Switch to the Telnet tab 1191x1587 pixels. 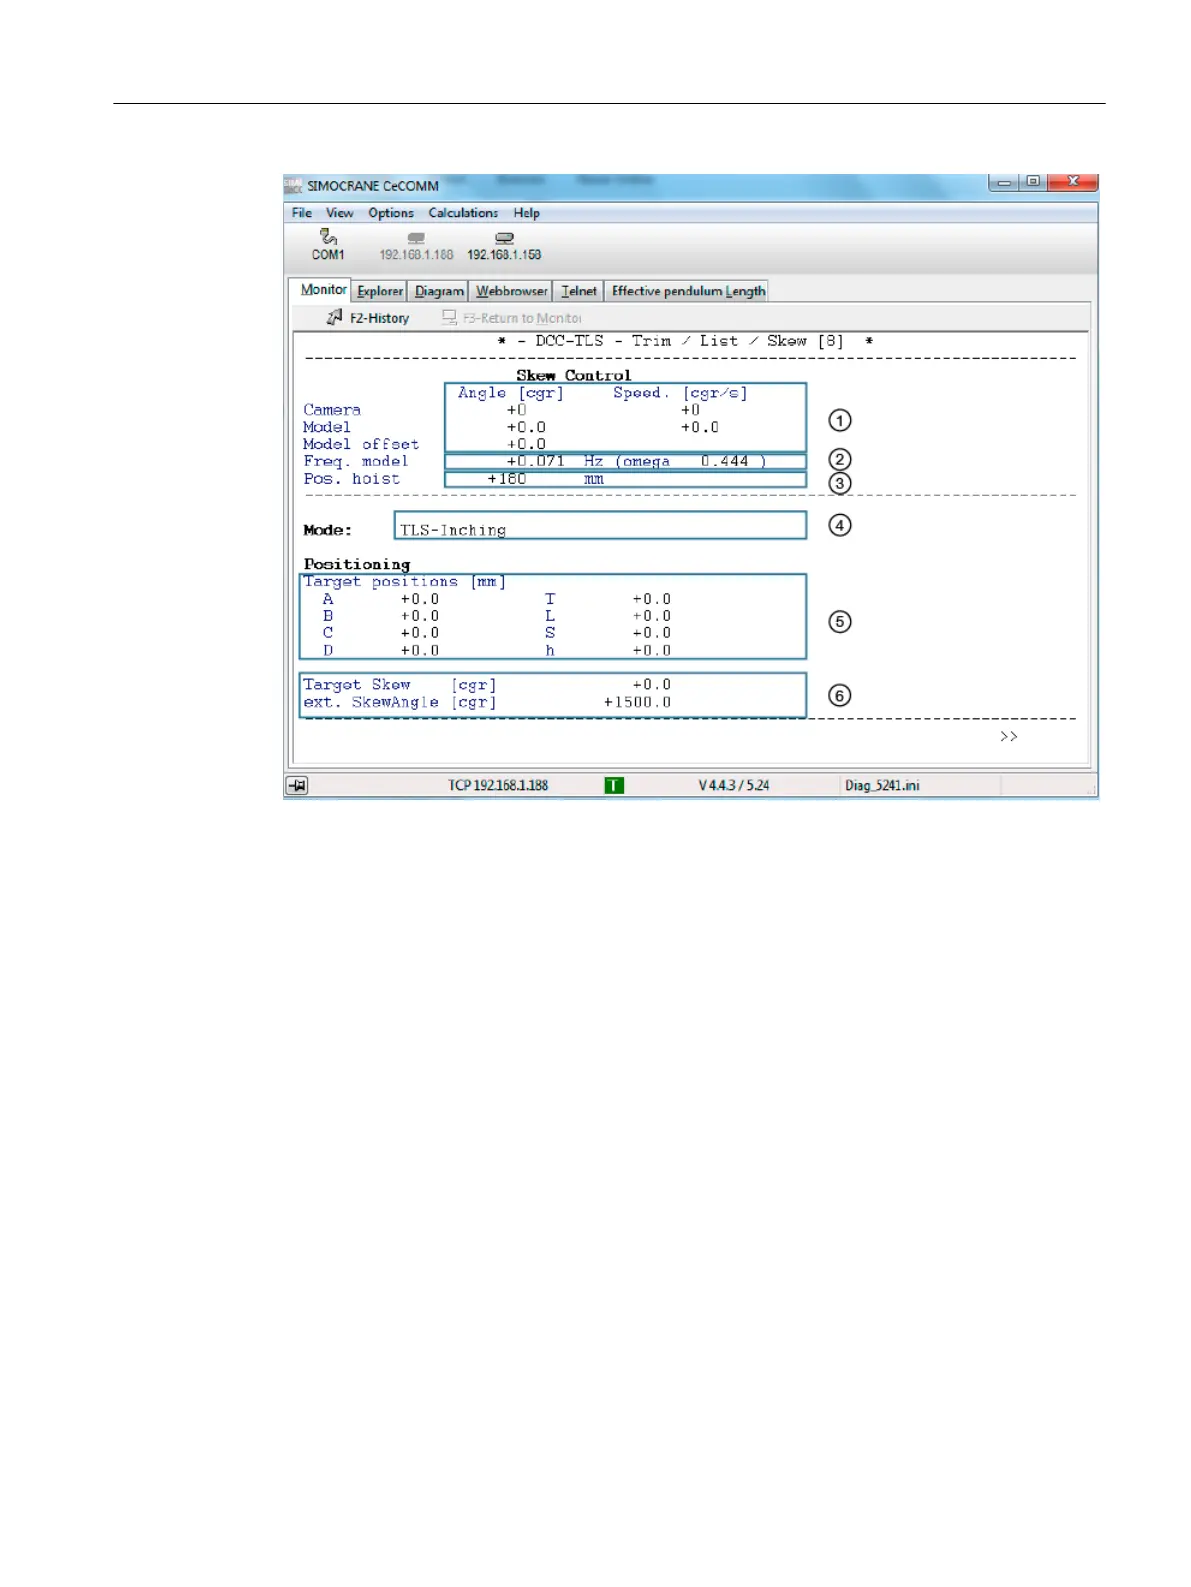578,291
